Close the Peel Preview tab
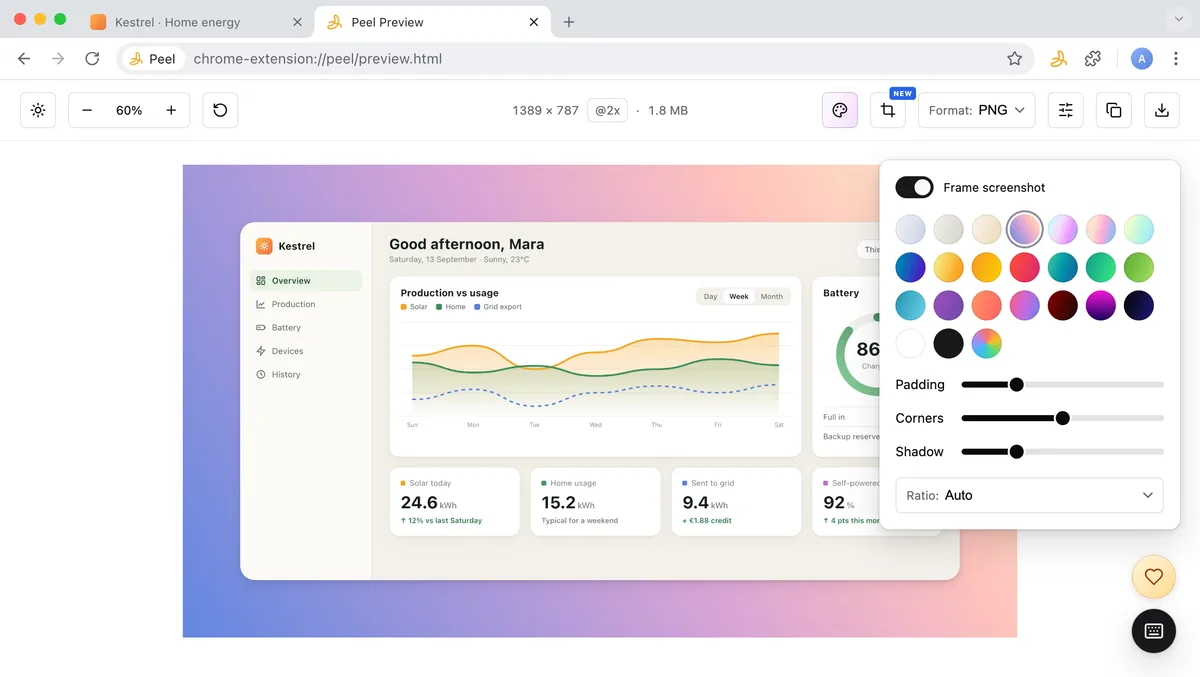This screenshot has width=1200, height=677. click(534, 22)
